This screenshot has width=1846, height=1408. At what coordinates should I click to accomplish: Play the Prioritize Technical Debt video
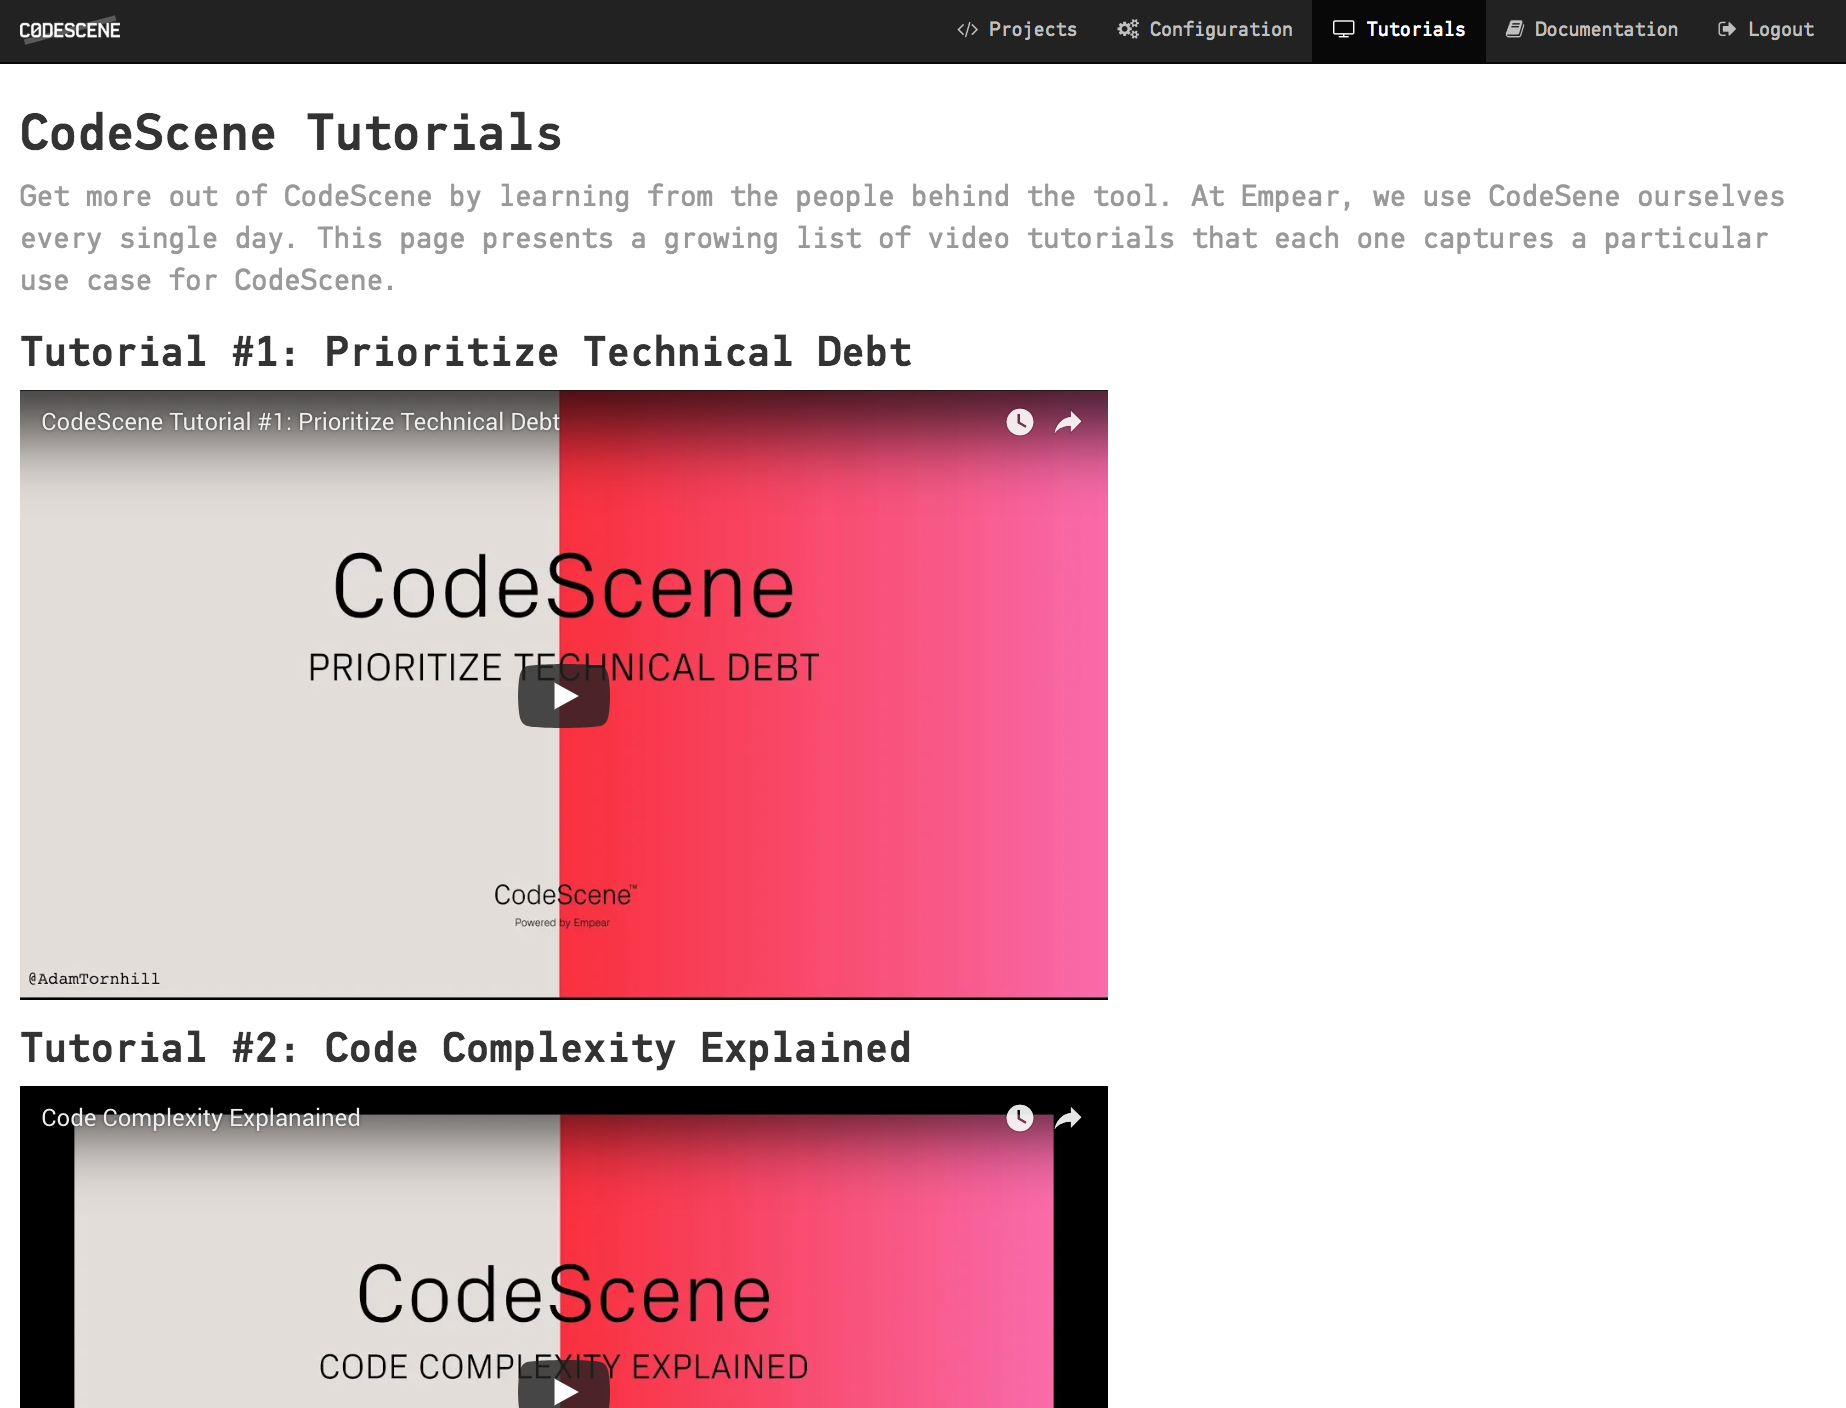(564, 696)
